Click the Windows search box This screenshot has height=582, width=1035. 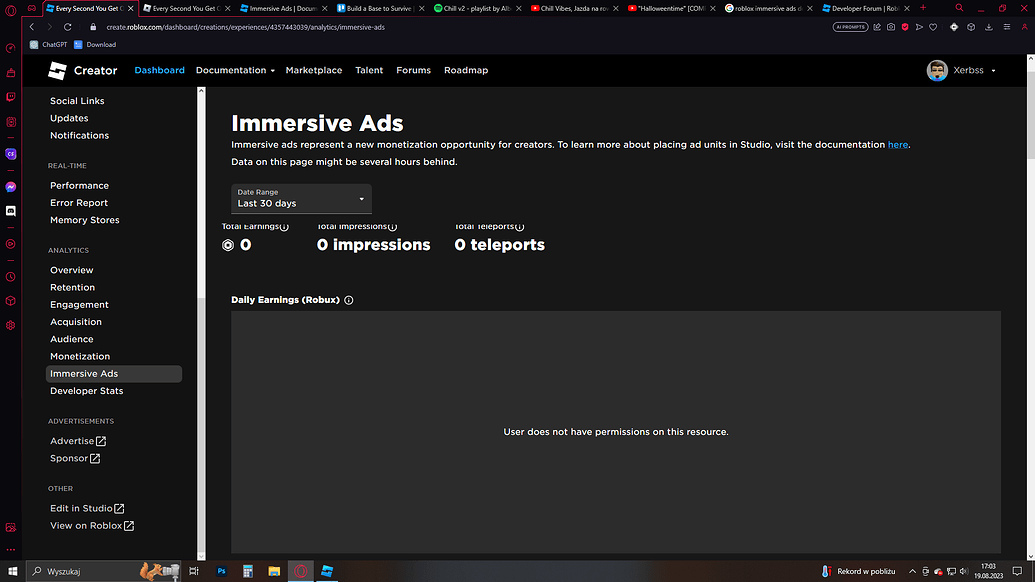tap(104, 571)
